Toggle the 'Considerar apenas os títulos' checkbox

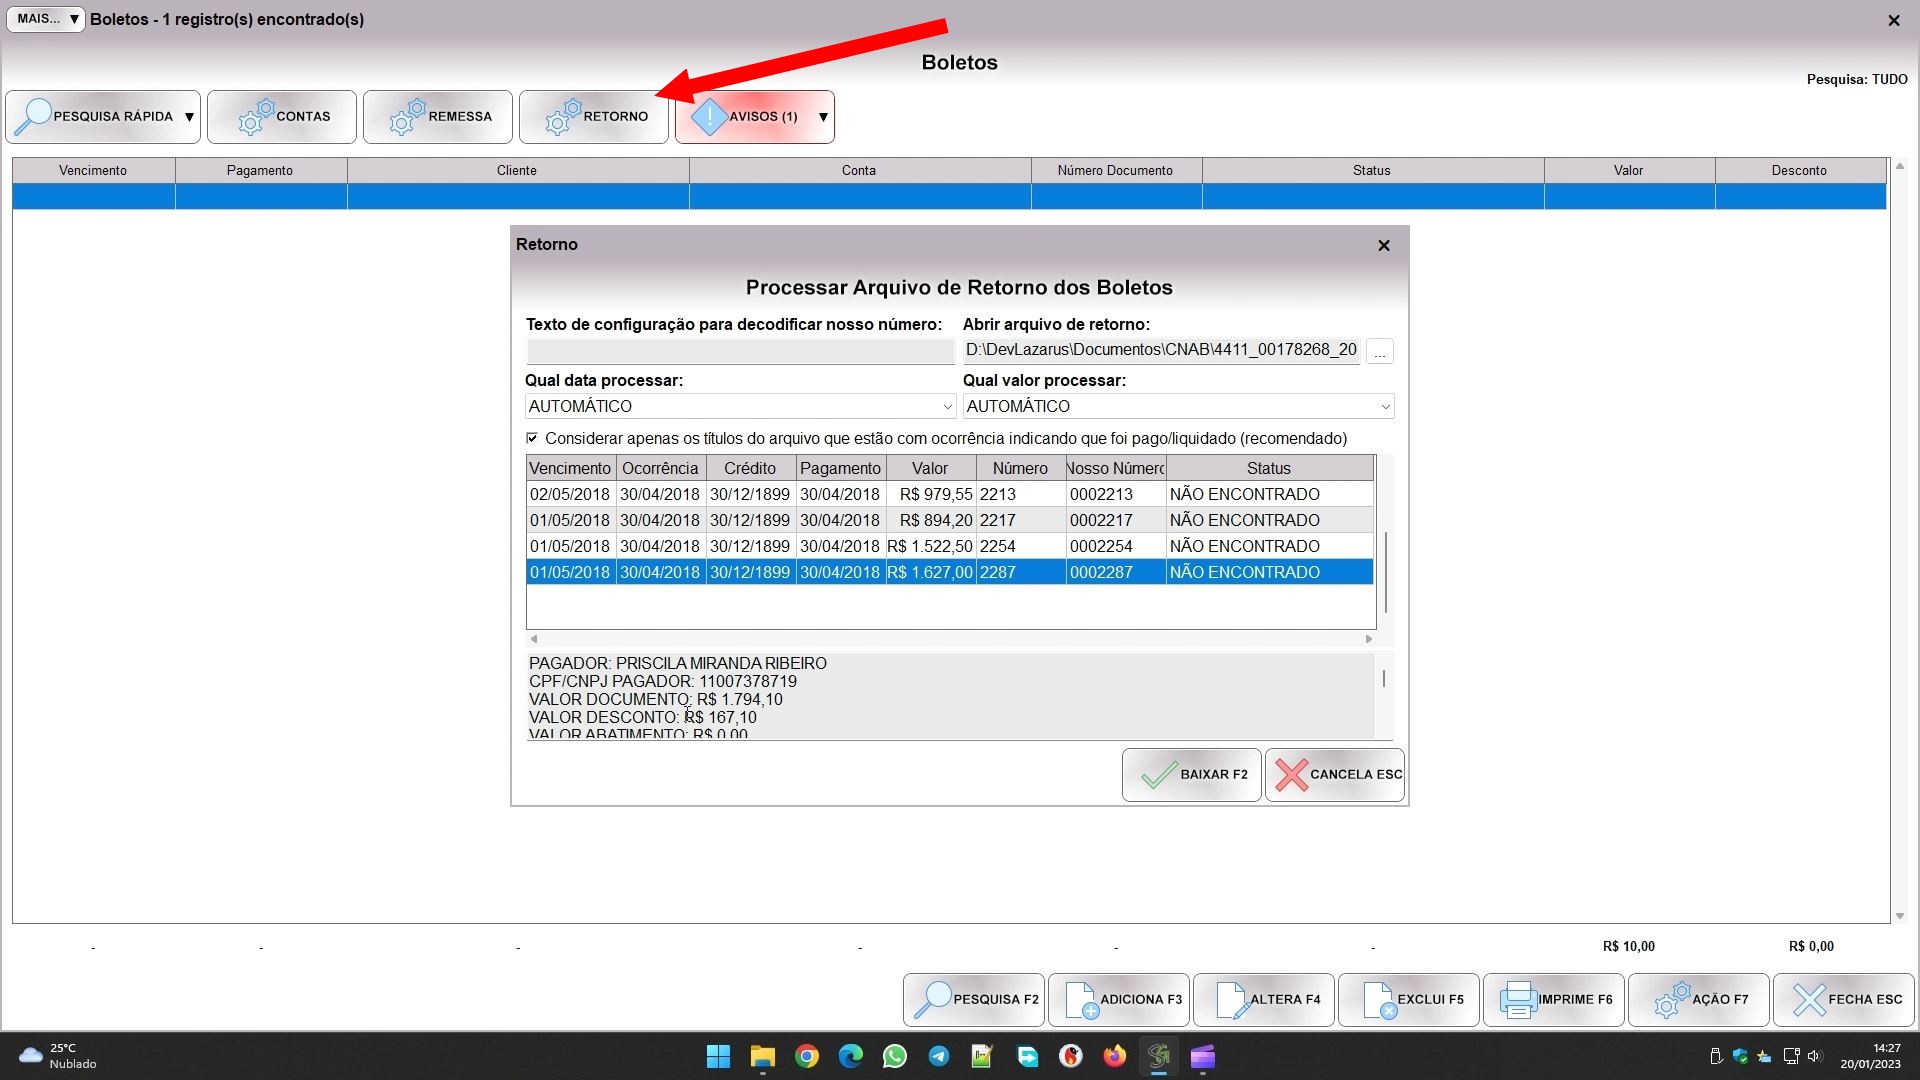point(532,438)
